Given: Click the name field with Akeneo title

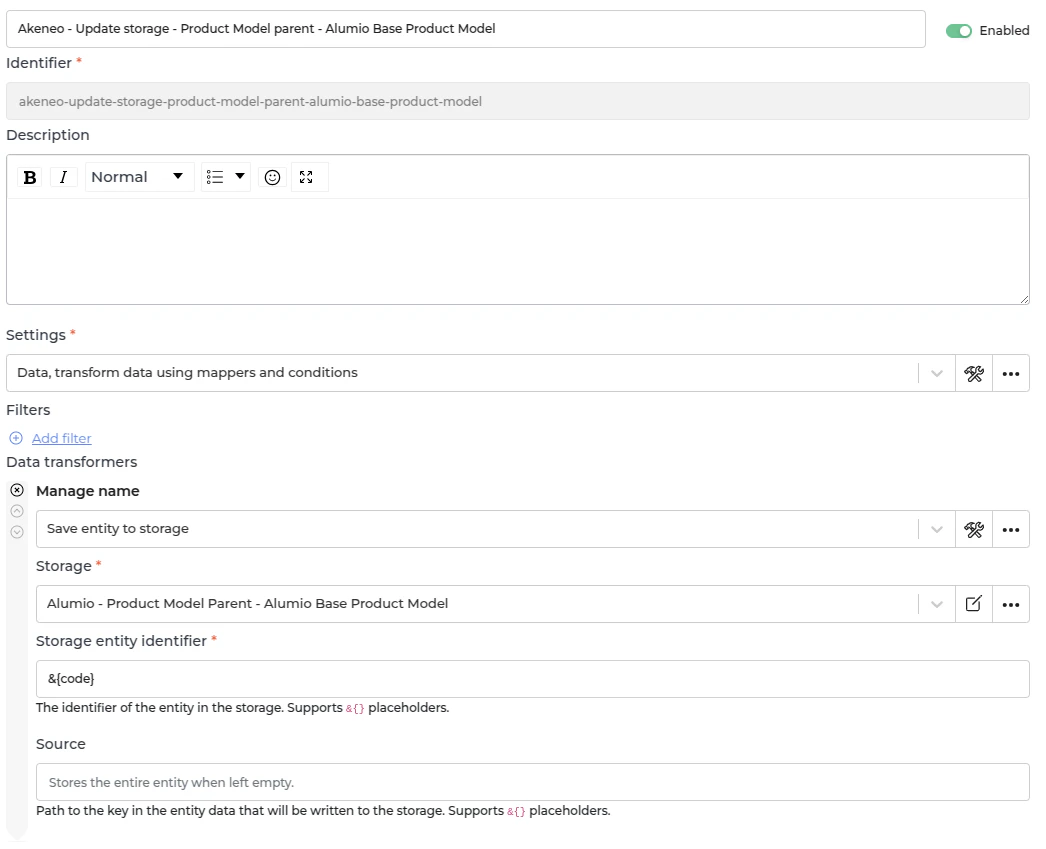Looking at the screenshot, I should pyautogui.click(x=466, y=29).
